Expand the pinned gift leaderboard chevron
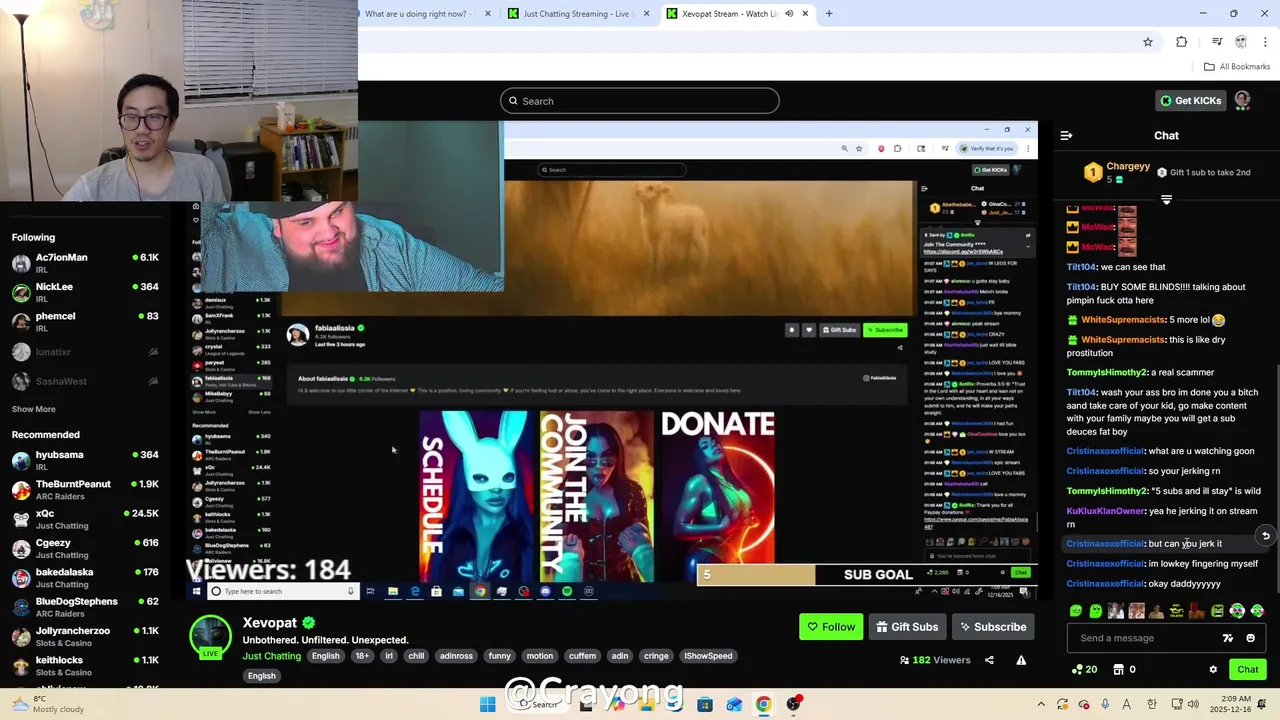This screenshot has width=1280, height=720. pyautogui.click(x=1166, y=200)
